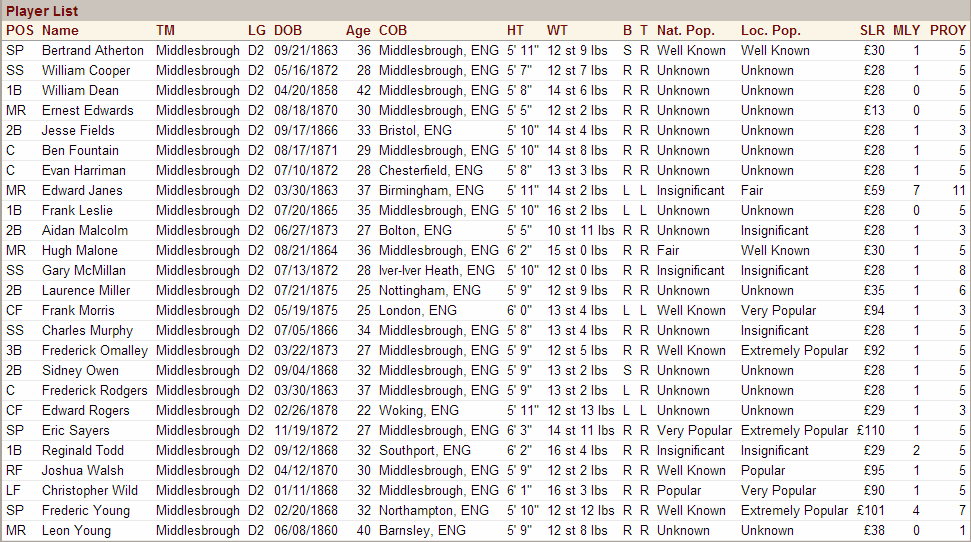Open player William Cooper
The width and height of the screenshot is (971, 542).
[86, 70]
